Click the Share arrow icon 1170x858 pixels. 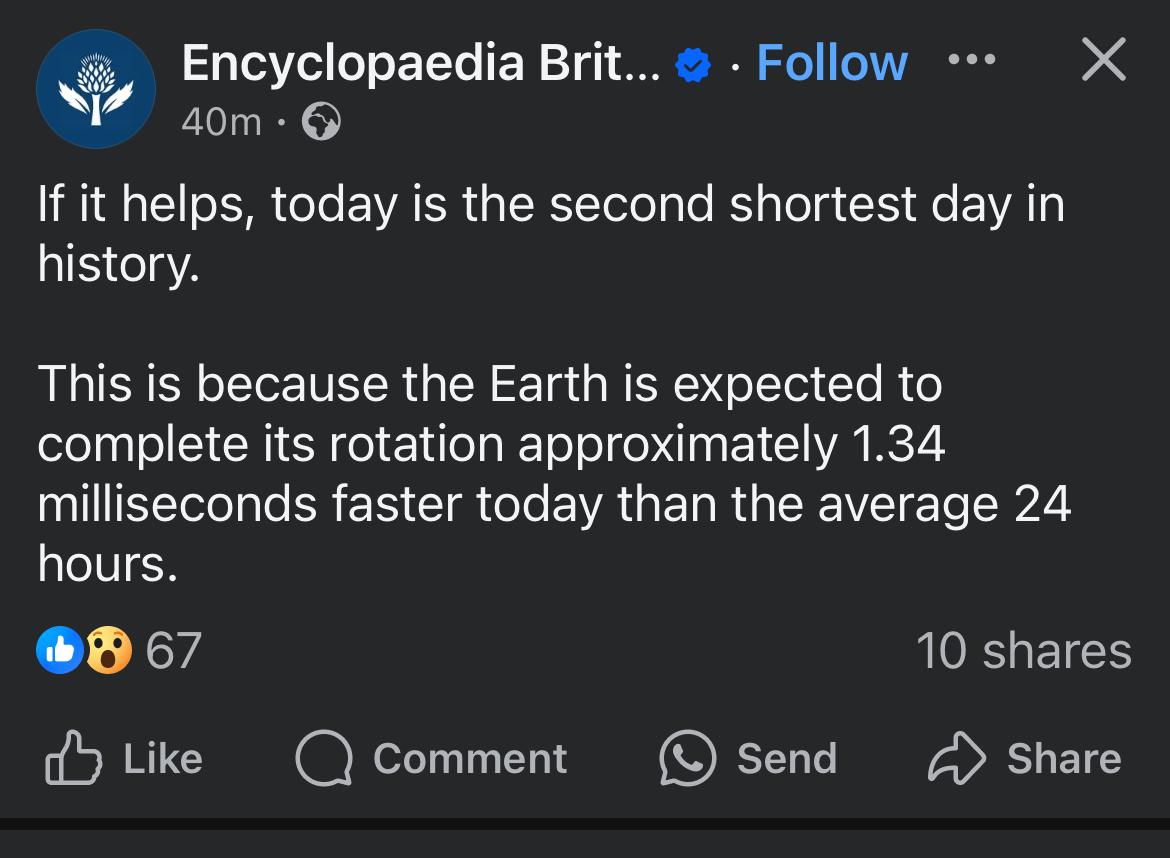[957, 758]
